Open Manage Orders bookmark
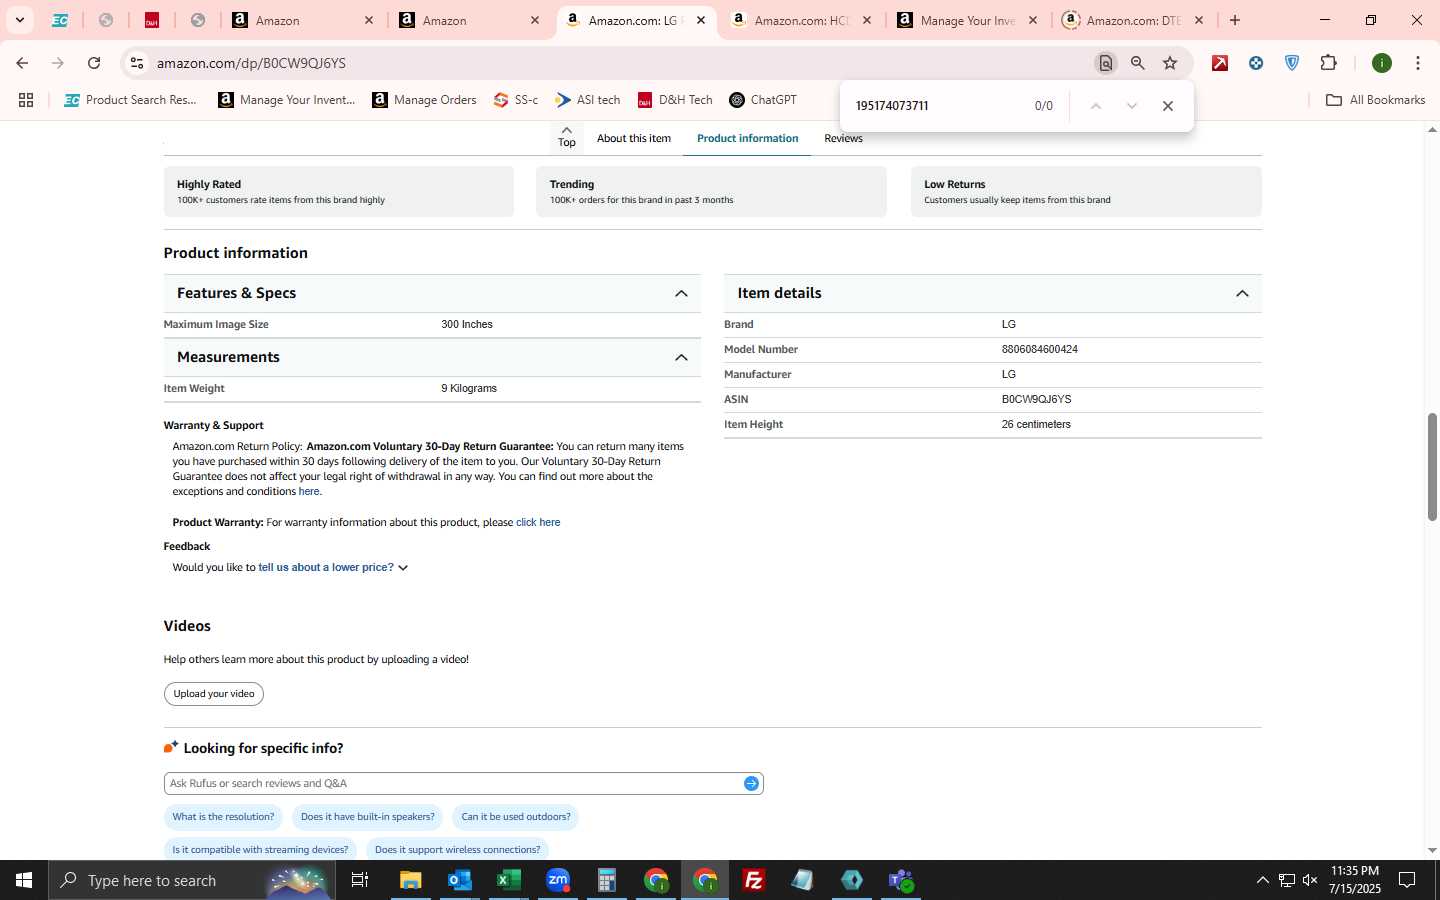This screenshot has width=1440, height=900. tap(424, 100)
